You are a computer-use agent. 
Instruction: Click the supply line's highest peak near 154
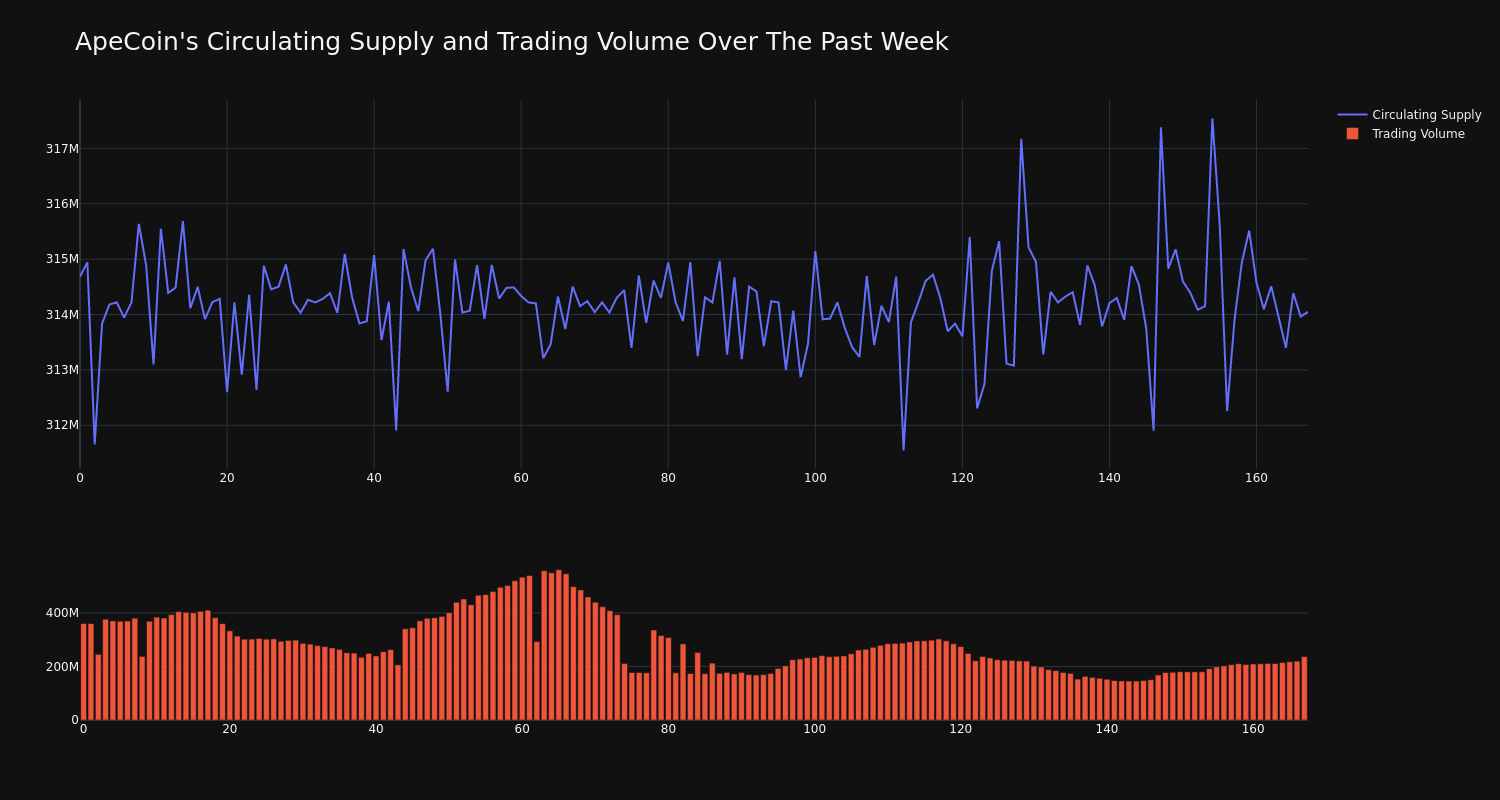click(1212, 119)
